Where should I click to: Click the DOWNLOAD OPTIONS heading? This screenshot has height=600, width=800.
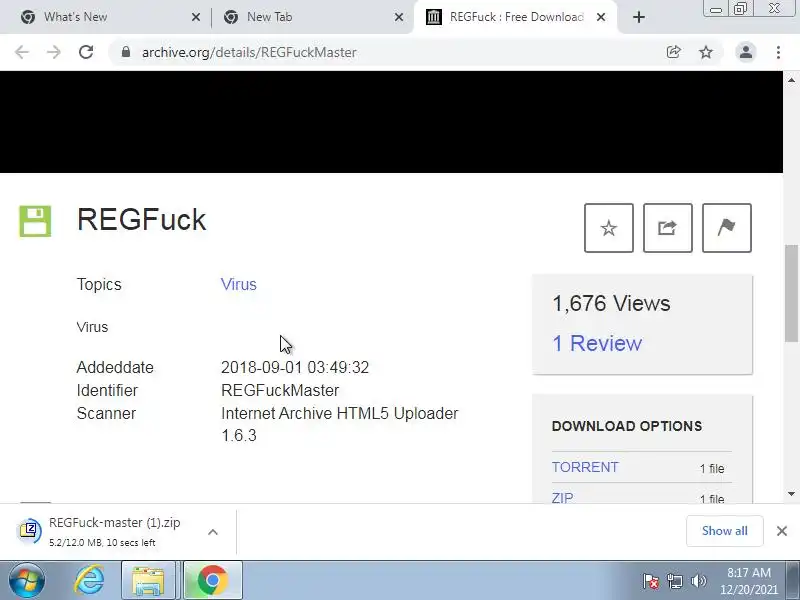tap(627, 426)
